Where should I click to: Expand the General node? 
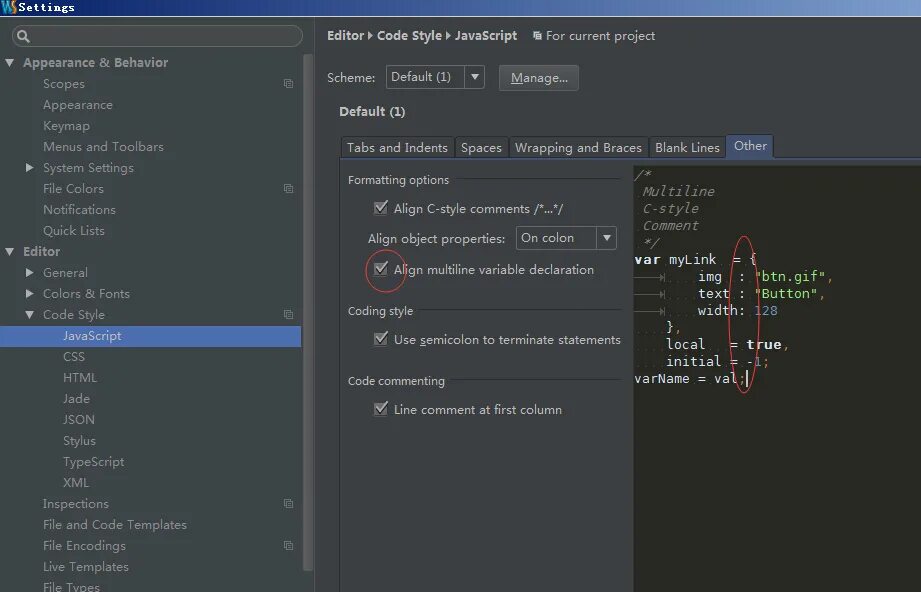click(x=30, y=273)
